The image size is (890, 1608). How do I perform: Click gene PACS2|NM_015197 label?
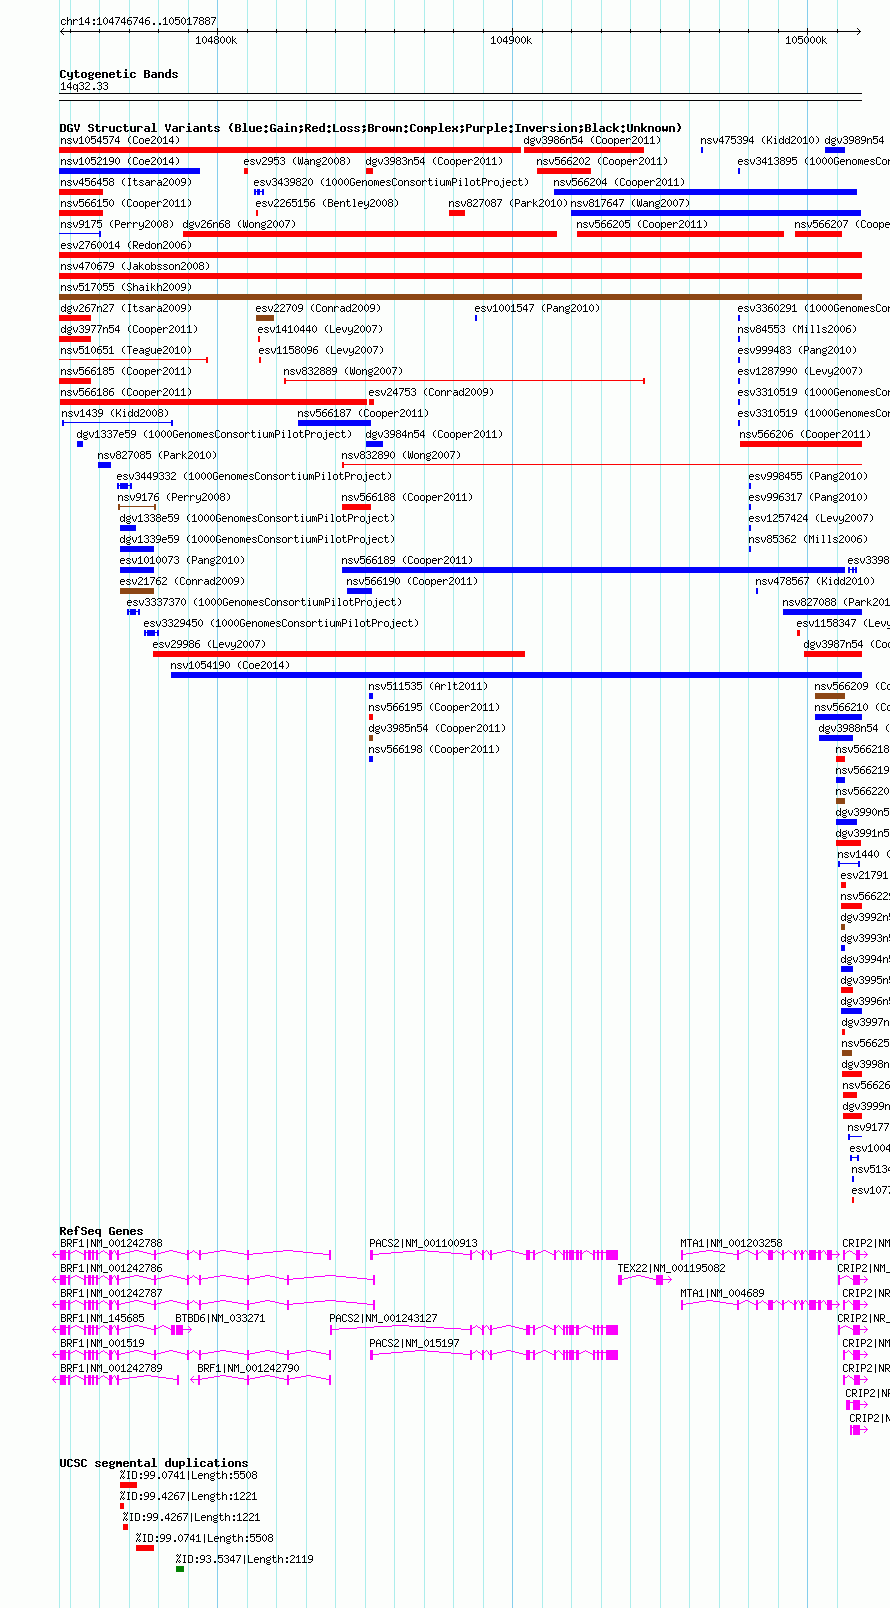tap(414, 1343)
